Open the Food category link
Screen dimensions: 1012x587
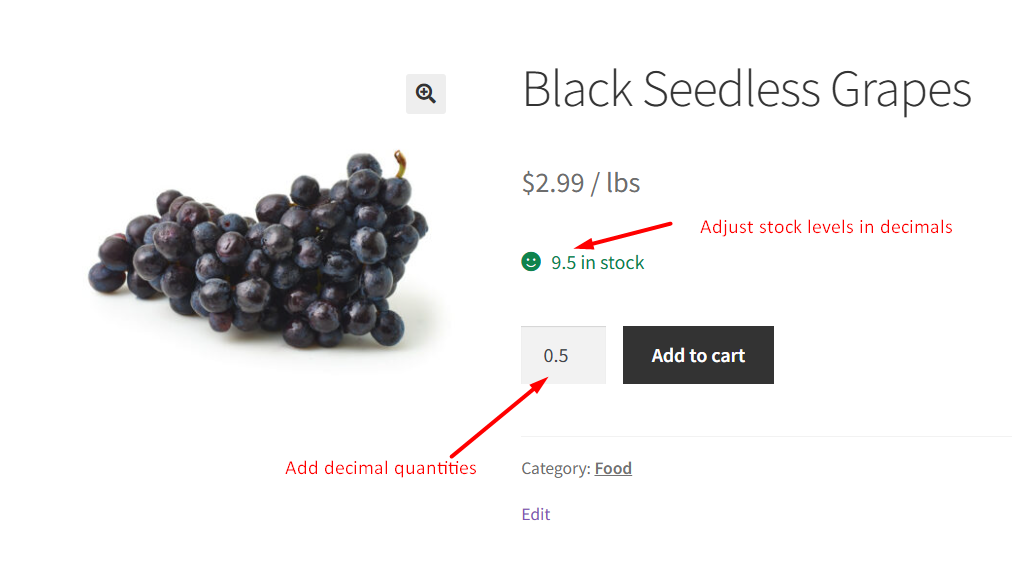coord(613,468)
